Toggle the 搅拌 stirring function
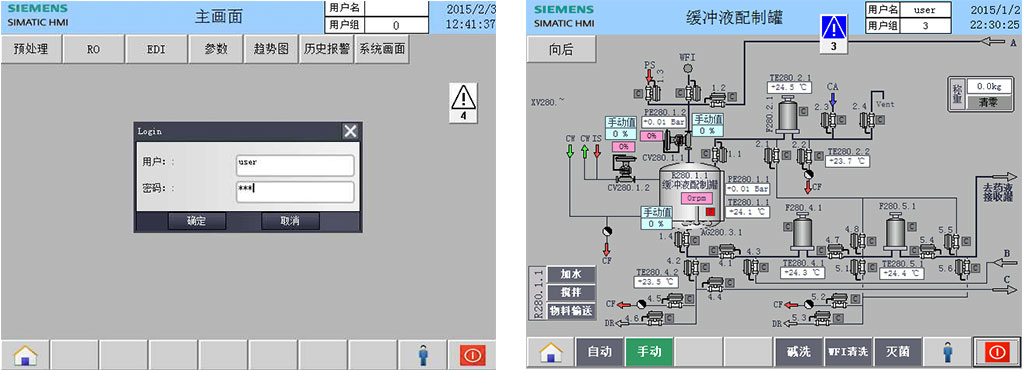The height and width of the screenshot is (370, 1024). (570, 292)
